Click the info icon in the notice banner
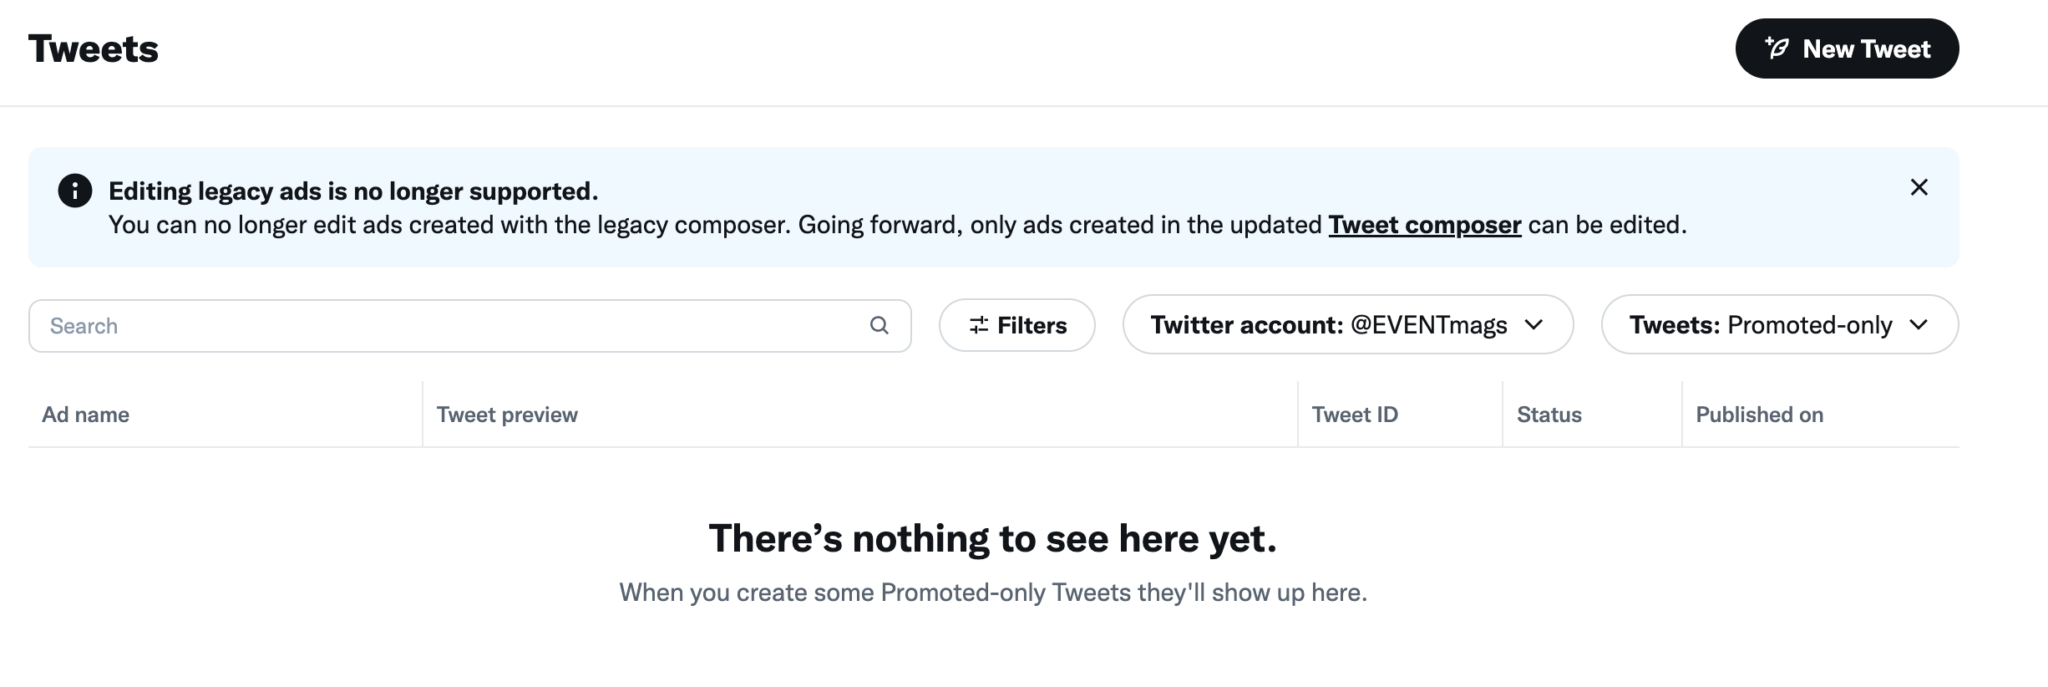Viewport: 2048px width, 687px height. (73, 190)
